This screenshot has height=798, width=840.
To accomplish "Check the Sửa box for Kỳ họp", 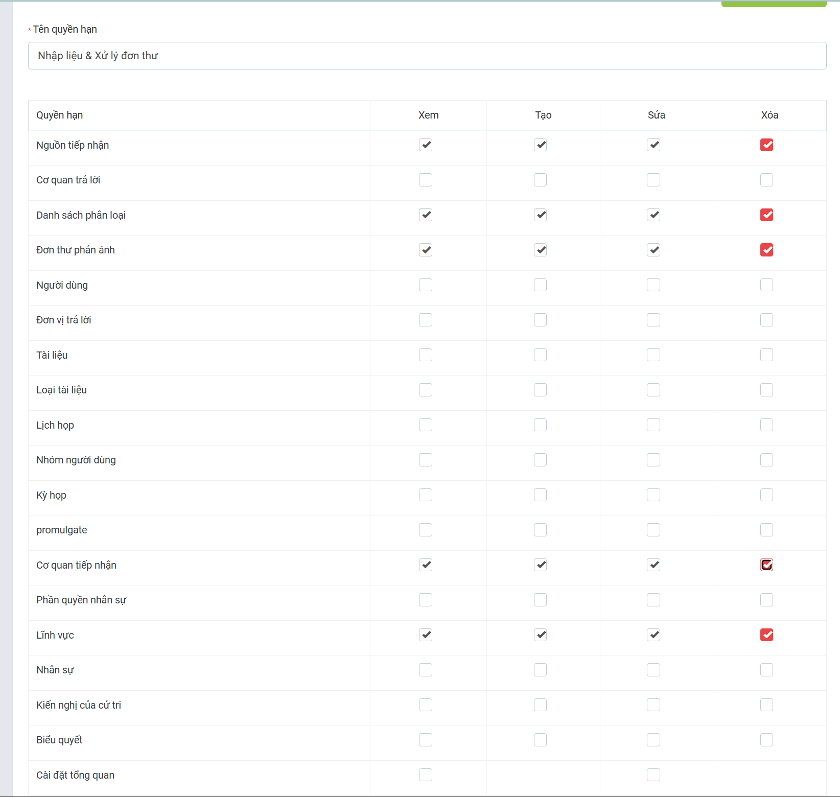I will [654, 495].
